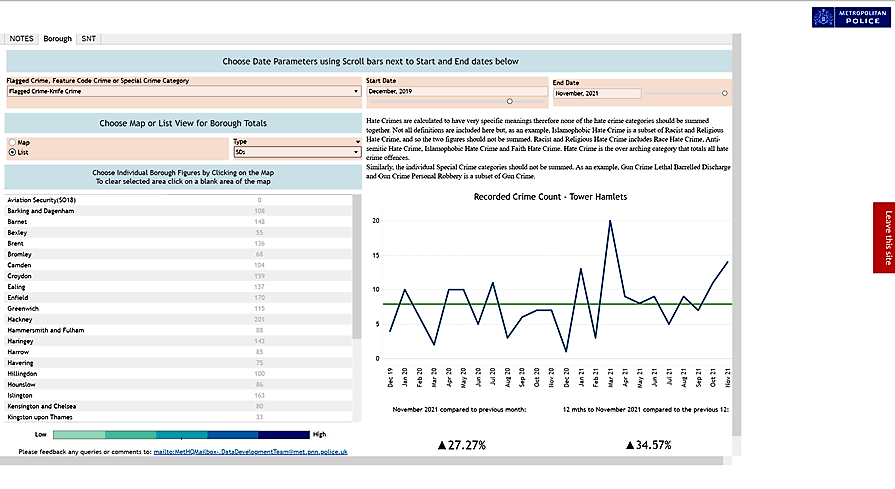Select the Borough tab
This screenshot has width=895, height=489.
(58, 38)
